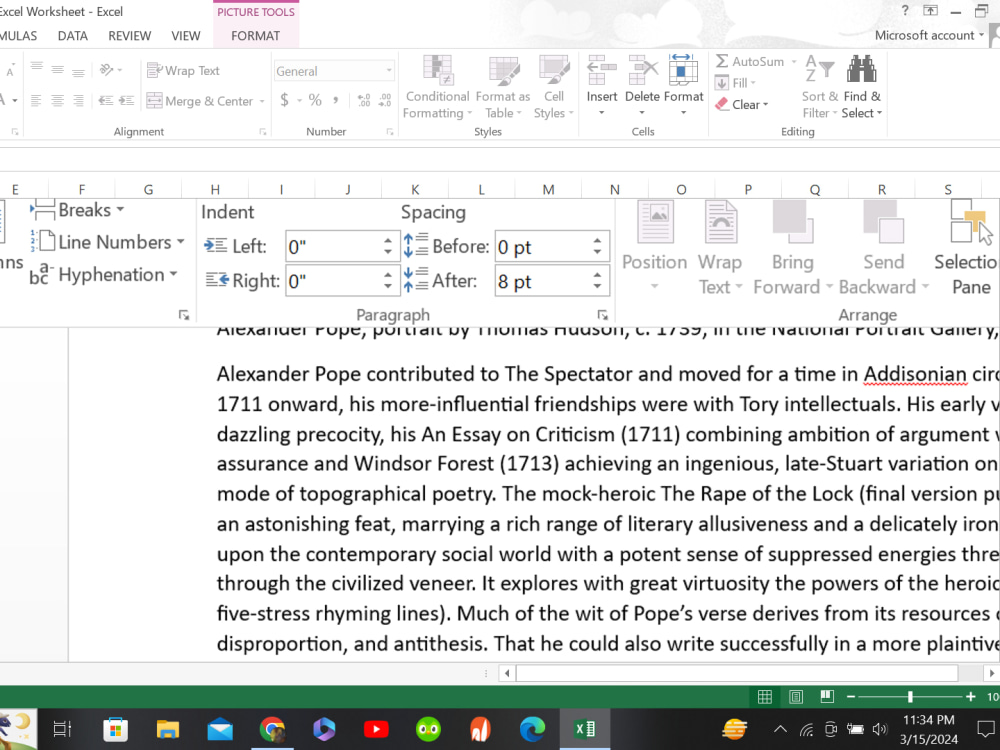Click Ribbon Display Options icon

click(x=930, y=11)
